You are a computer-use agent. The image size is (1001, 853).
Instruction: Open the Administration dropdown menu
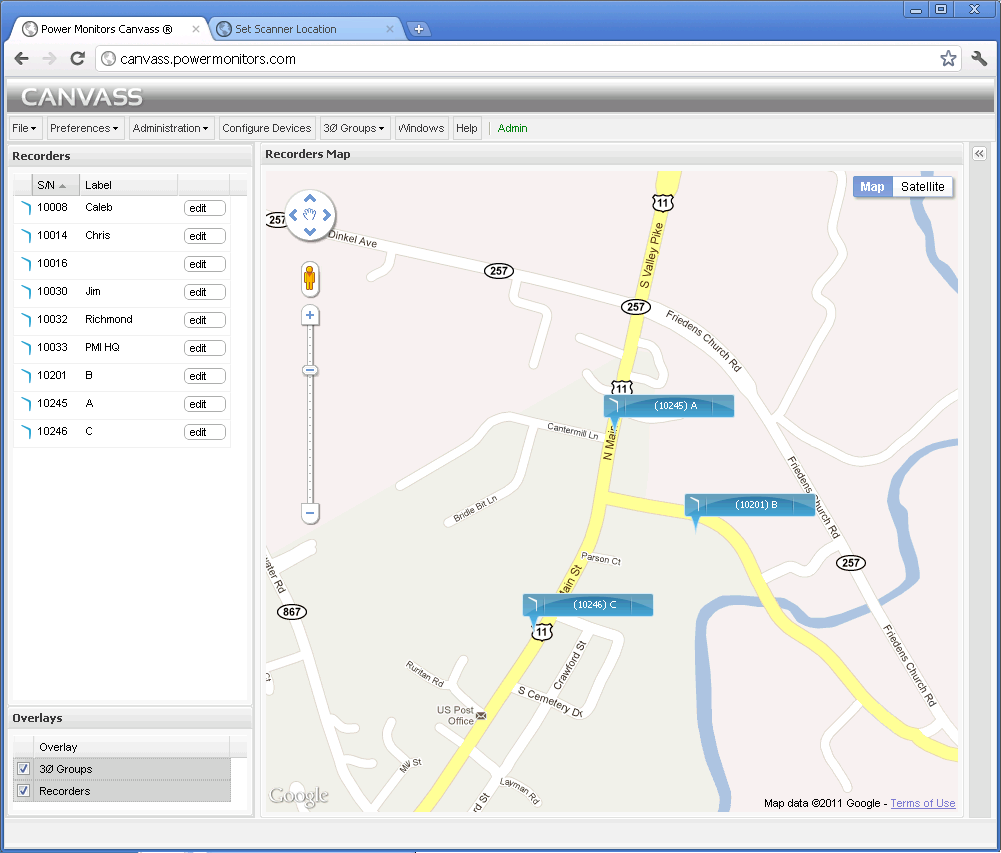click(171, 128)
